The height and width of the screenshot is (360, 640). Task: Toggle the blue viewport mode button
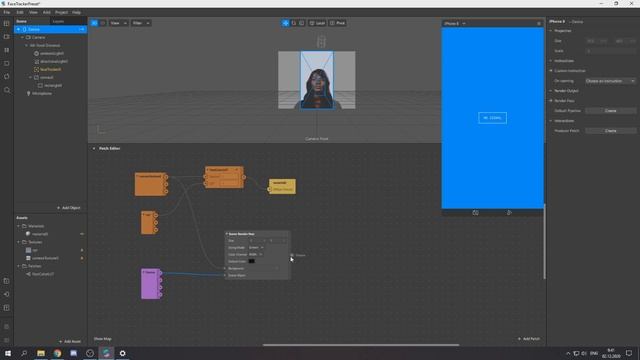94,23
